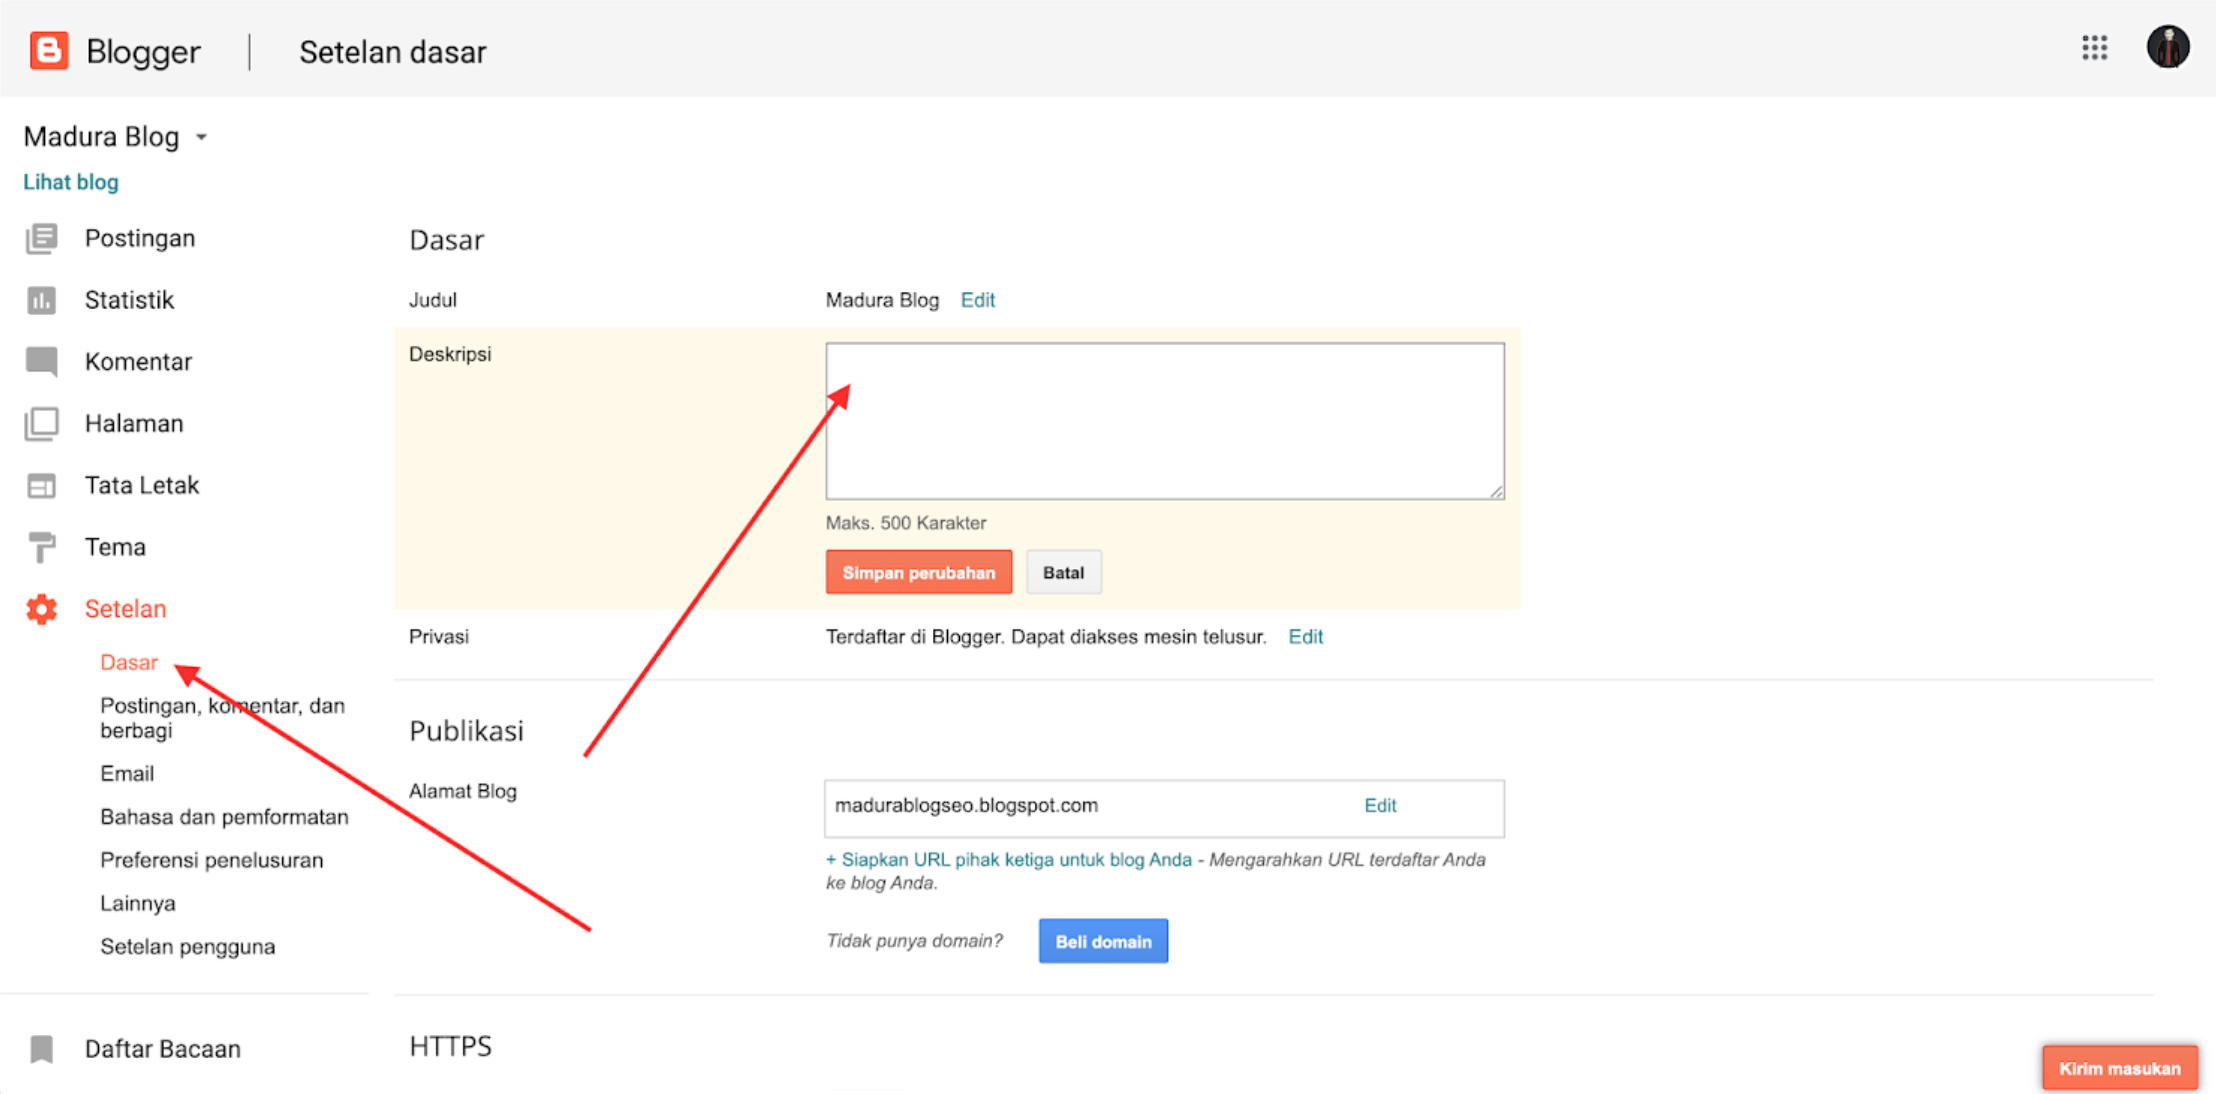This screenshot has width=2216, height=1094.
Task: Click the Halaman pages icon
Action: coord(41,423)
